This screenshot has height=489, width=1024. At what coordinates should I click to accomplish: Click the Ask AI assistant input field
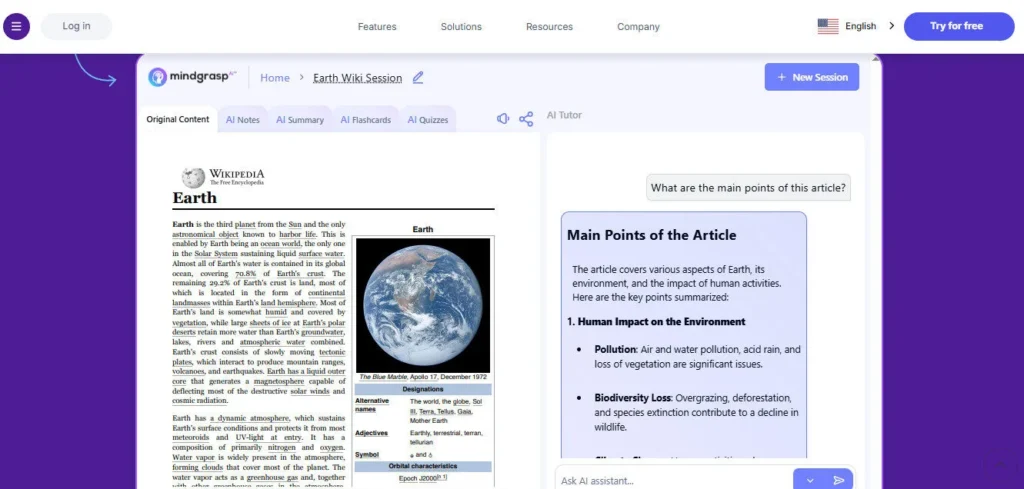click(670, 480)
